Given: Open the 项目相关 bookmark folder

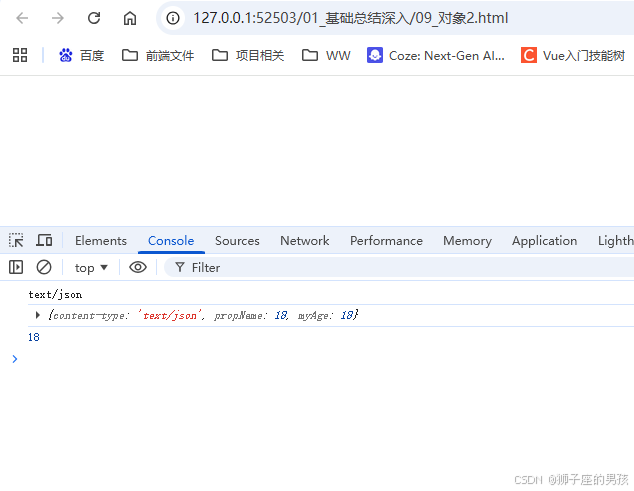Looking at the screenshot, I should point(248,55).
